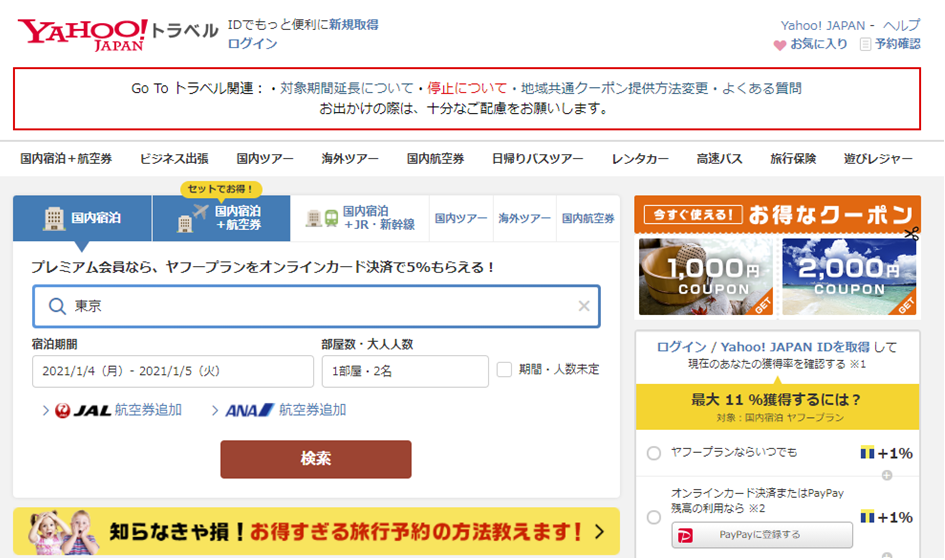Open 旅行保険 in navigation bar

point(793,159)
